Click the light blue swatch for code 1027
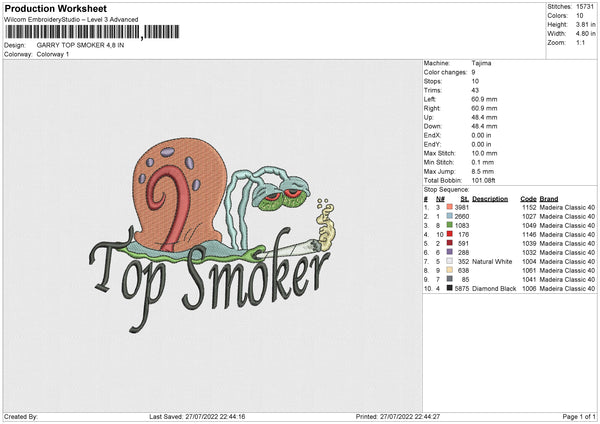 [450, 216]
